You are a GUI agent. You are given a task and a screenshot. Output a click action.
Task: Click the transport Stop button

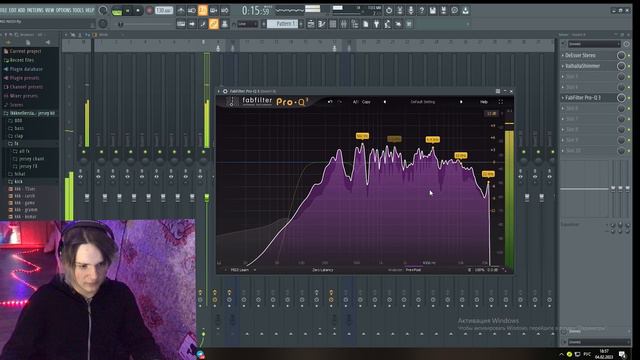click(x=138, y=11)
